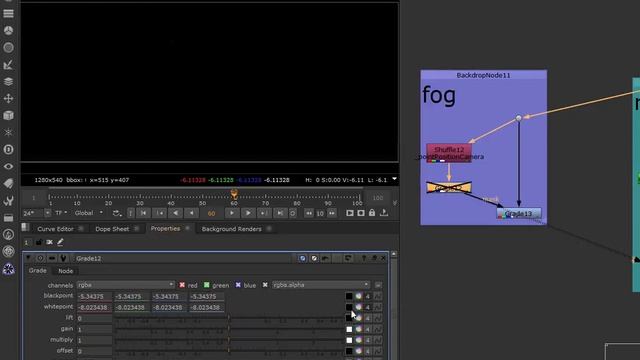
Task: Open the Deep nodes D icon
Action: click(8, 149)
